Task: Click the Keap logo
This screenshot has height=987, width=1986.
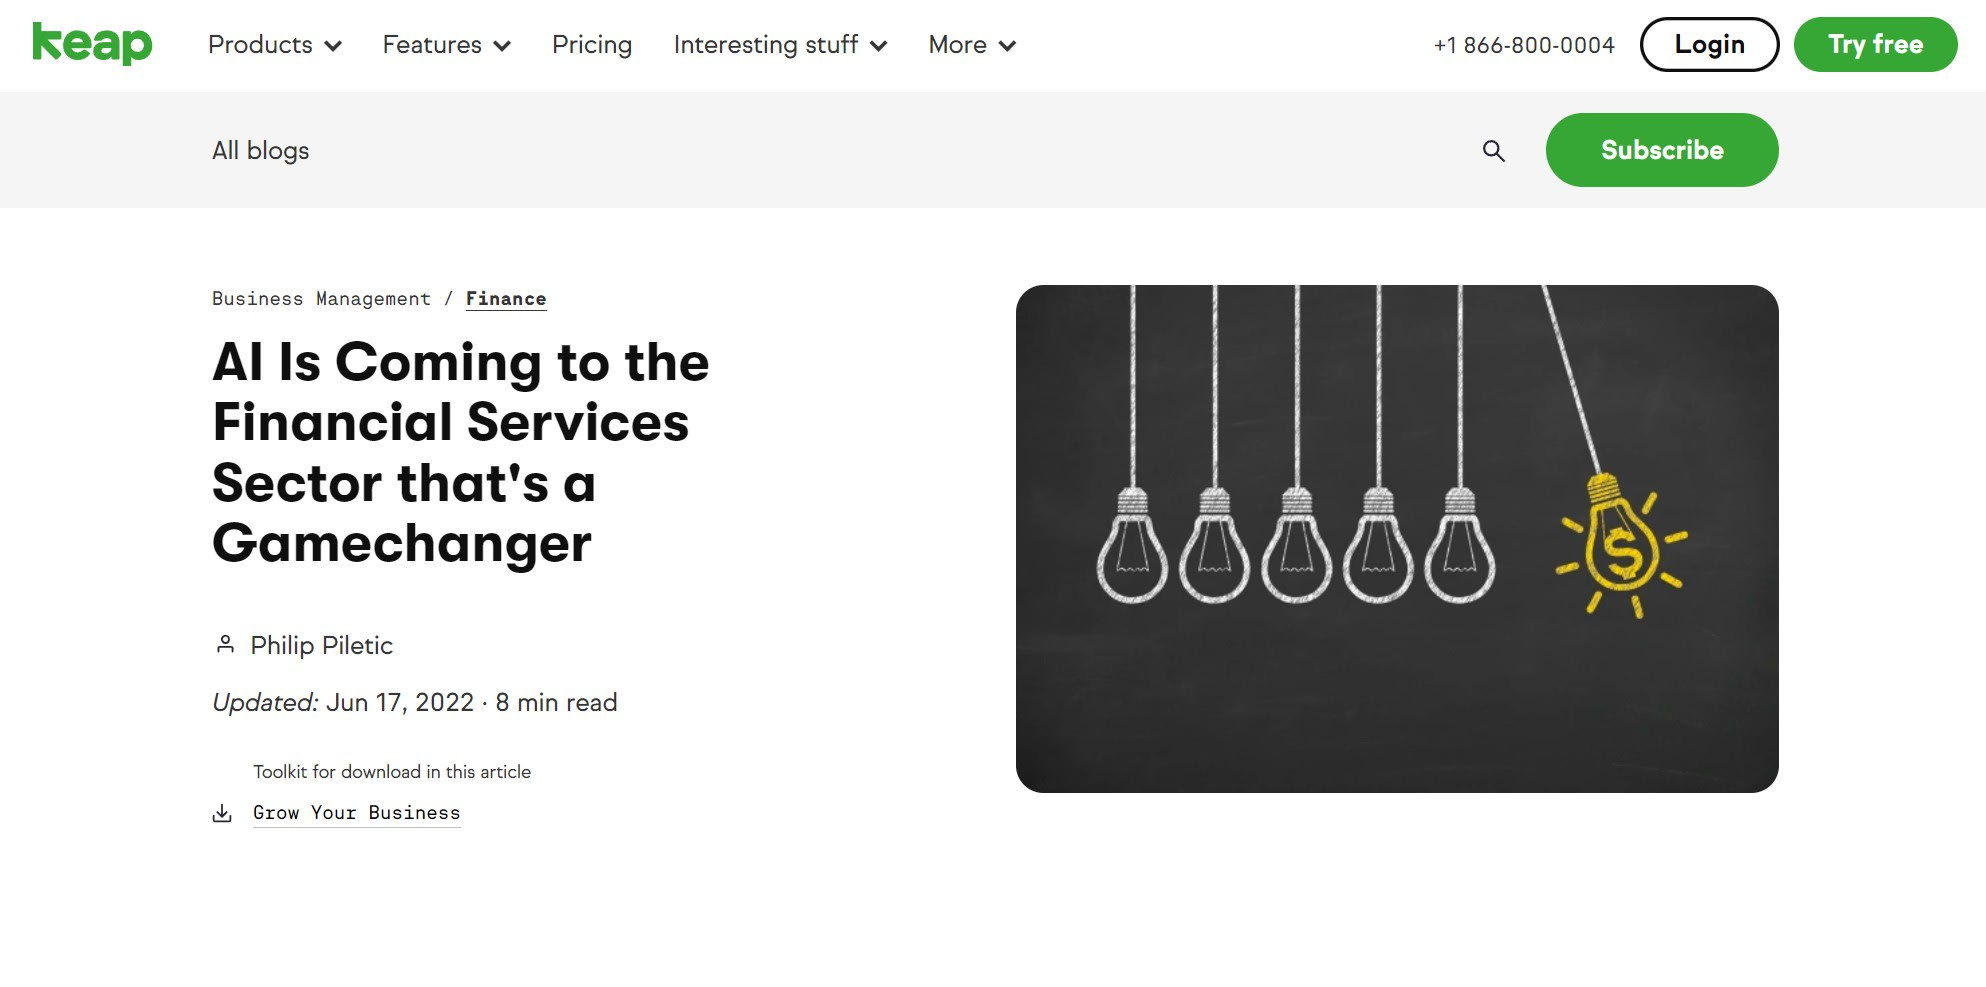Action: click(x=92, y=44)
